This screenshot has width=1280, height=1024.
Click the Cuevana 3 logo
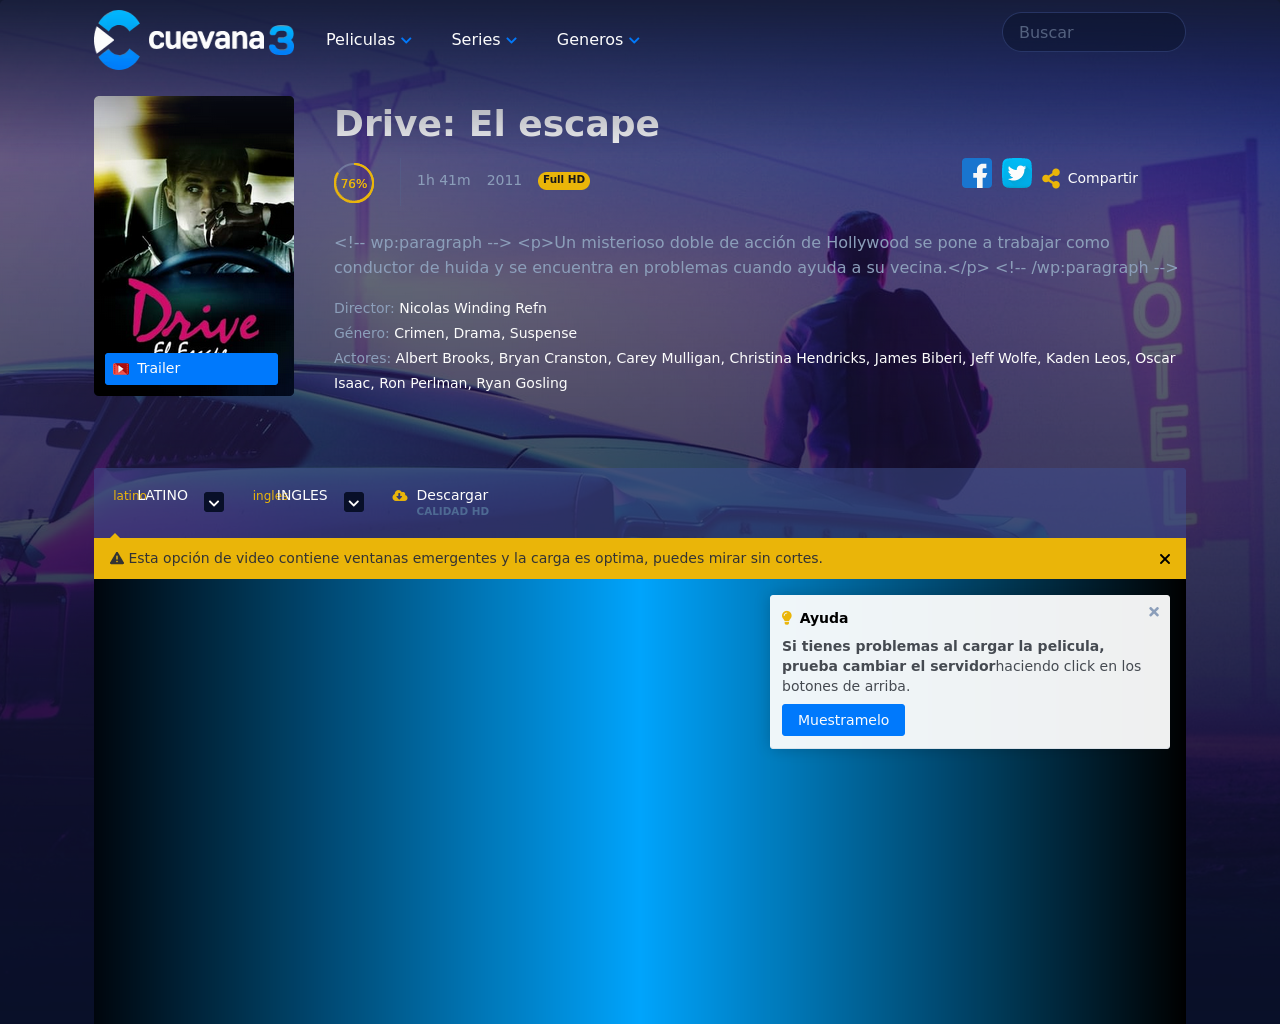pyautogui.click(x=194, y=40)
